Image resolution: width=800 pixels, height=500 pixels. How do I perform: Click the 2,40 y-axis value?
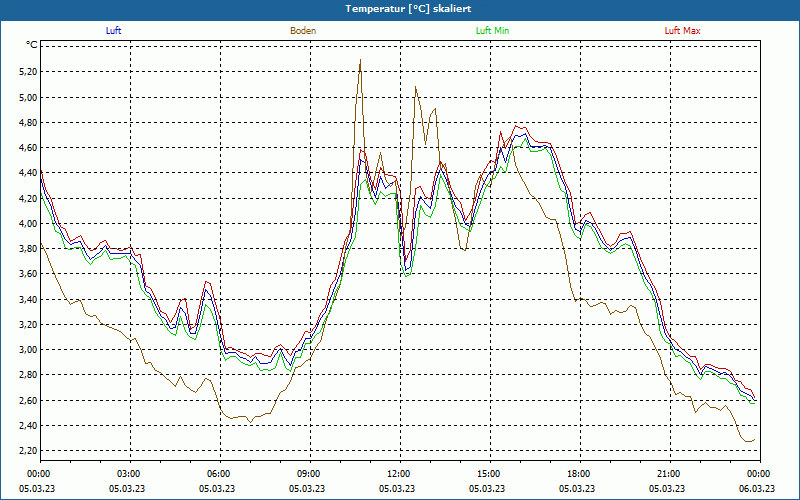pyautogui.click(x=29, y=426)
